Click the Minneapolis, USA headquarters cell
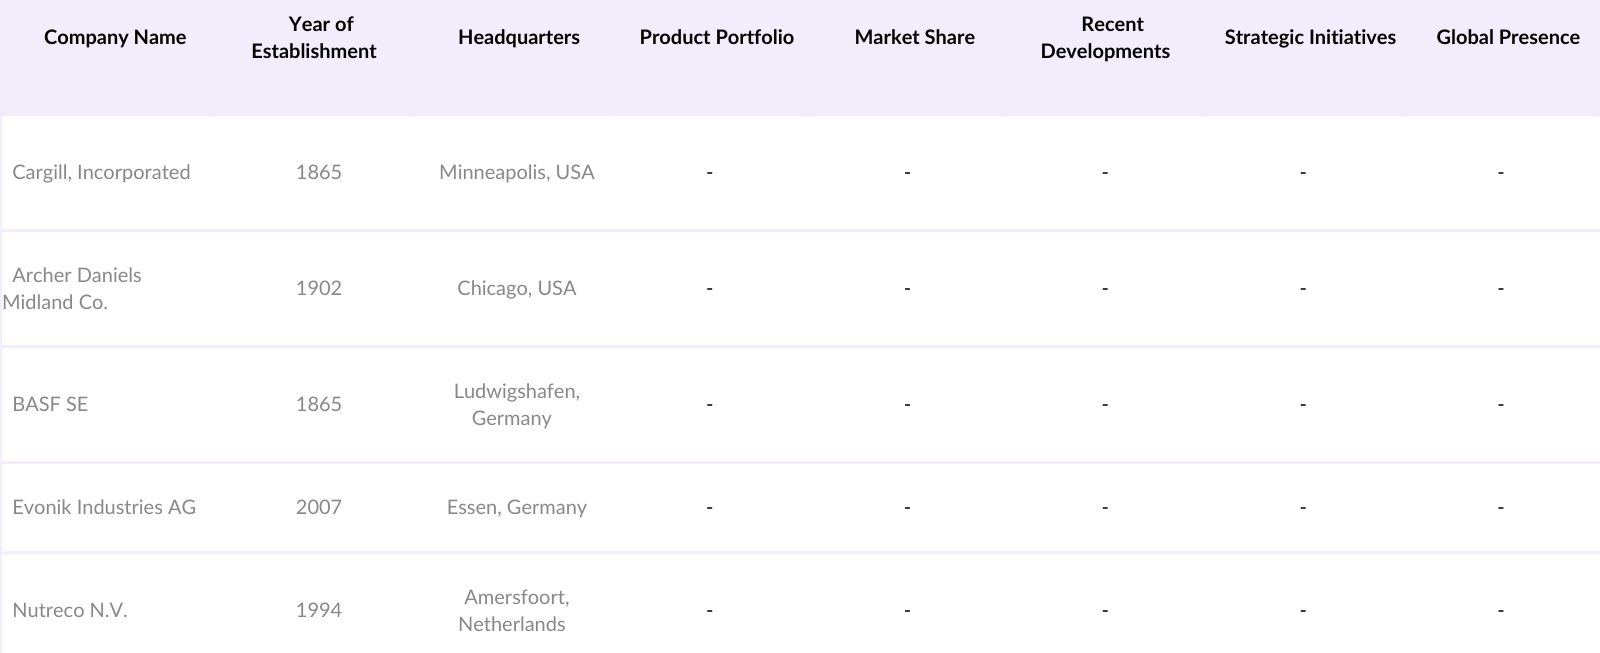Image resolution: width=1600 pixels, height=653 pixels. click(516, 172)
